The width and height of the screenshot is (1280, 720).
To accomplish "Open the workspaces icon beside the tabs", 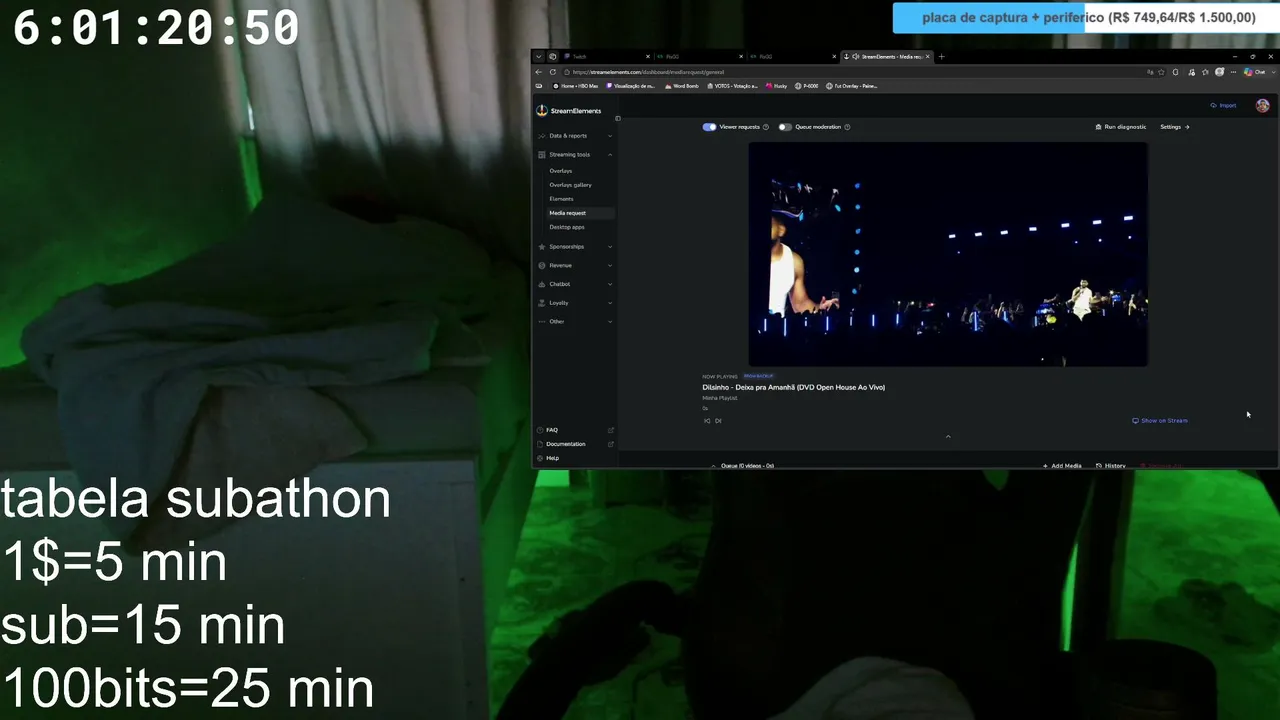I will point(553,56).
